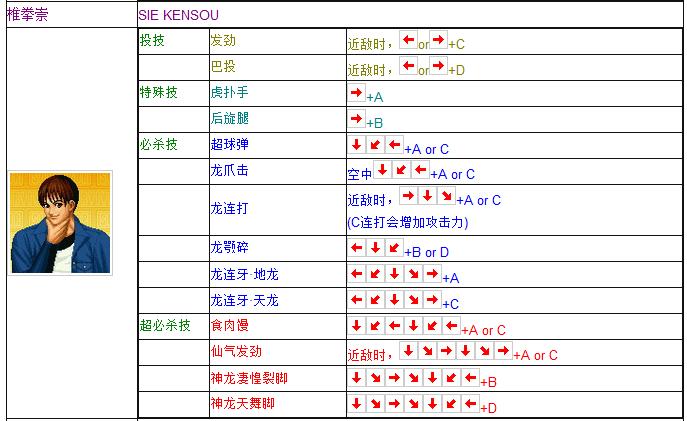687x421 pixels.
Task: Click the last left arrow icon in the 食肉馒 row
Action: click(x=451, y=325)
